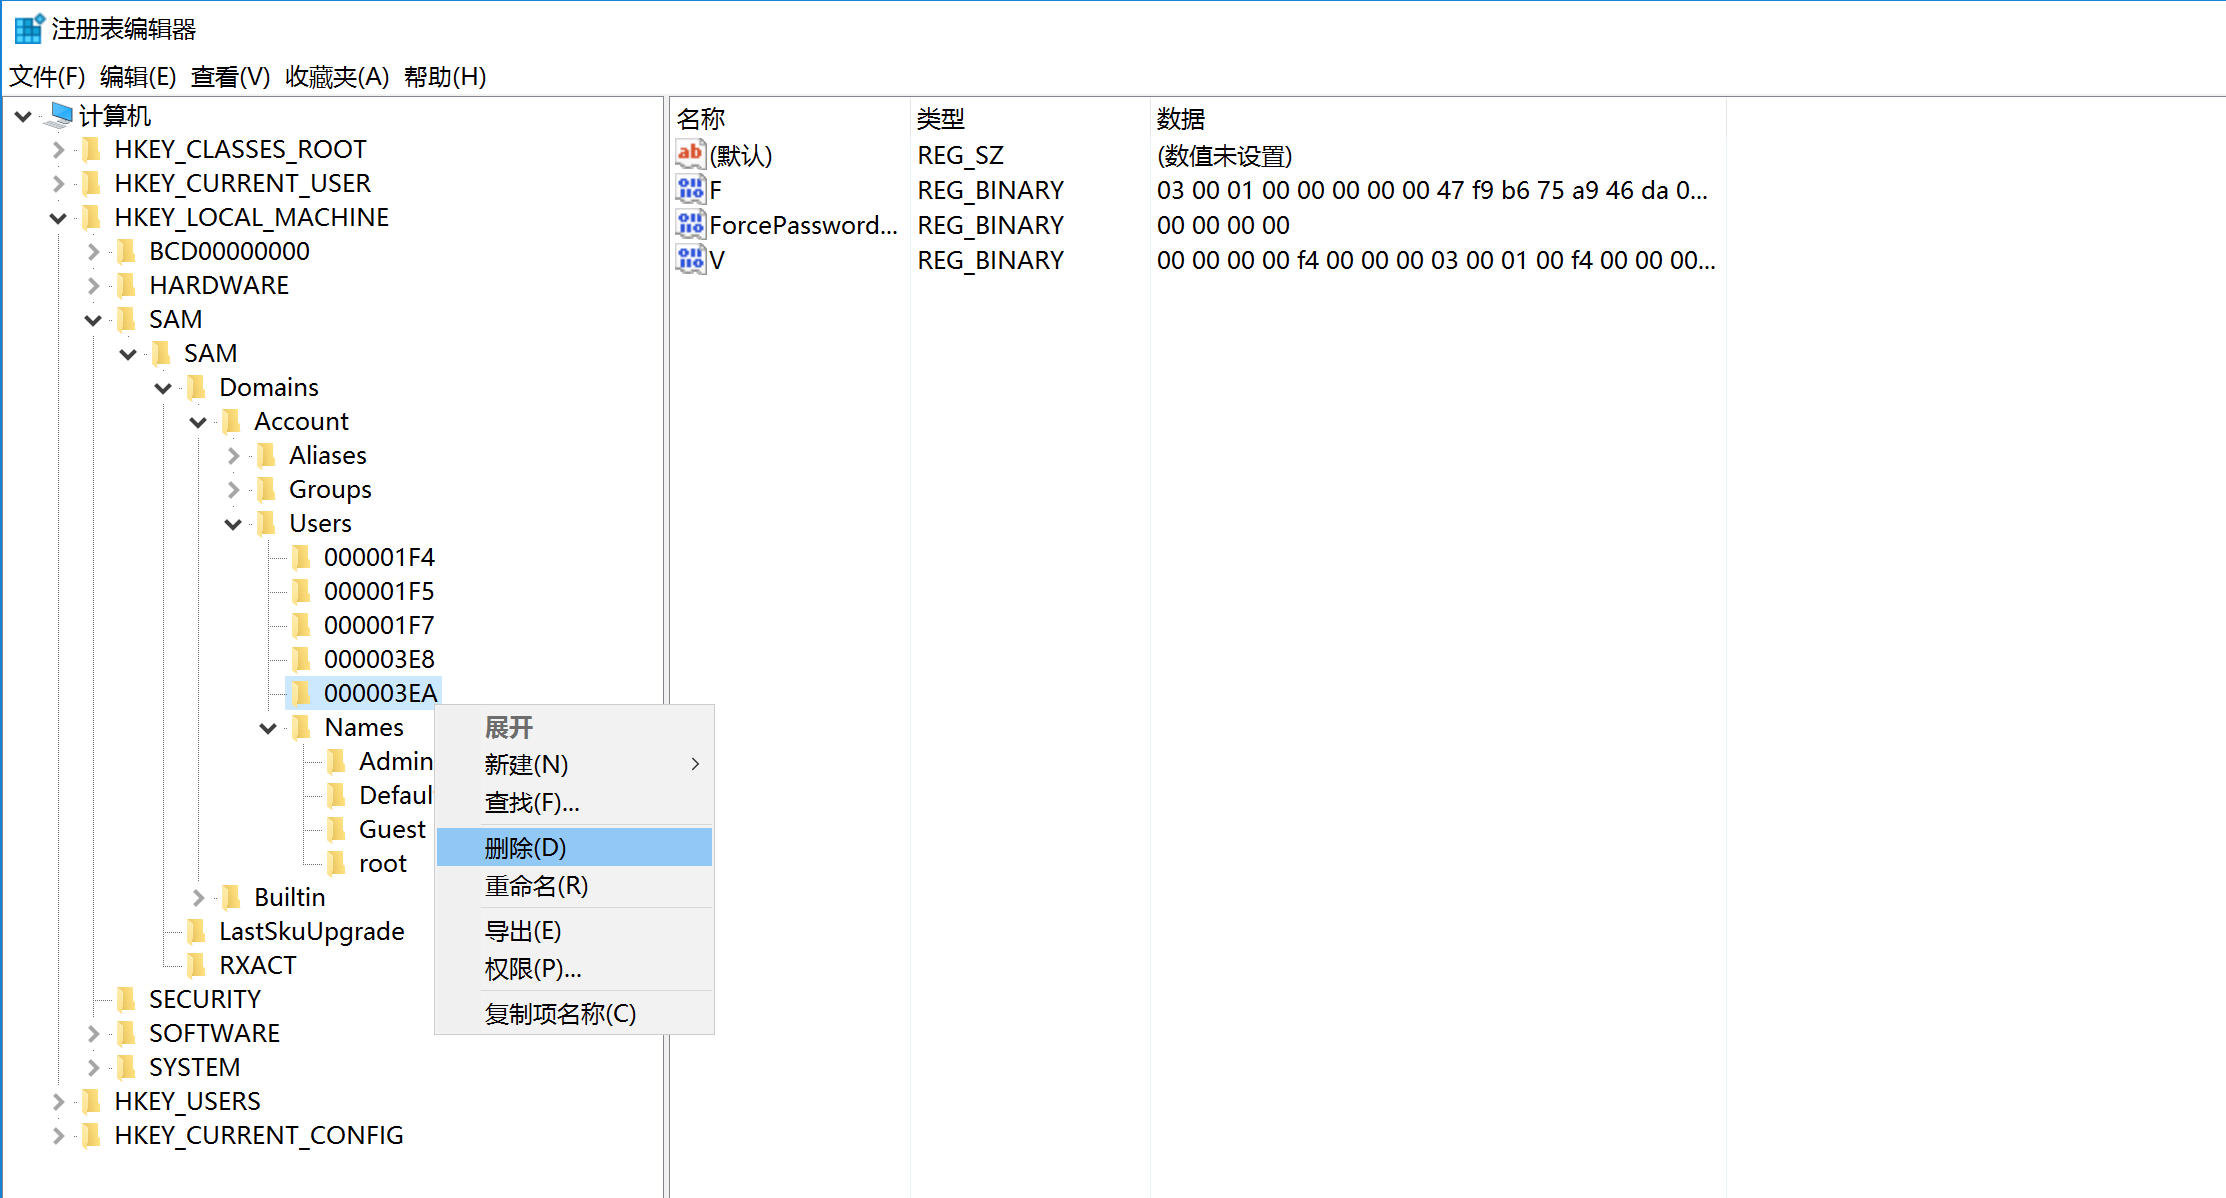
Task: Click the binary icon for value F
Action: (x=690, y=189)
